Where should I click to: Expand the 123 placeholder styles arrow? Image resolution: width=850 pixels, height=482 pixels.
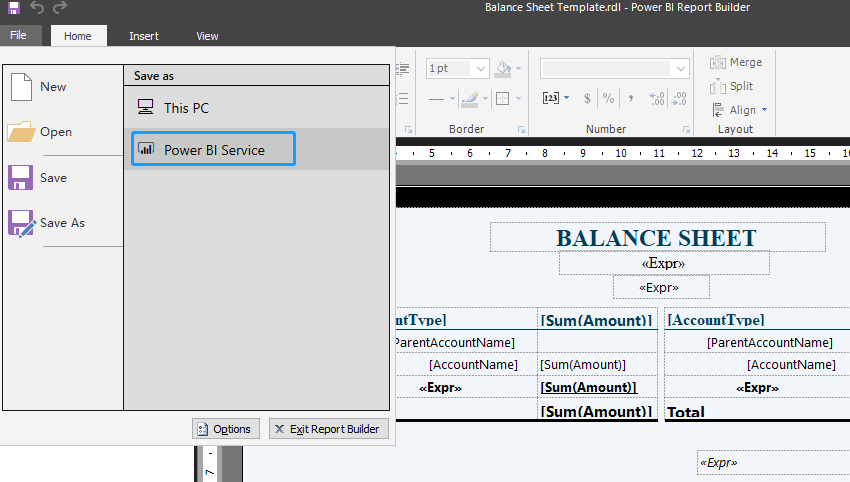click(566, 98)
